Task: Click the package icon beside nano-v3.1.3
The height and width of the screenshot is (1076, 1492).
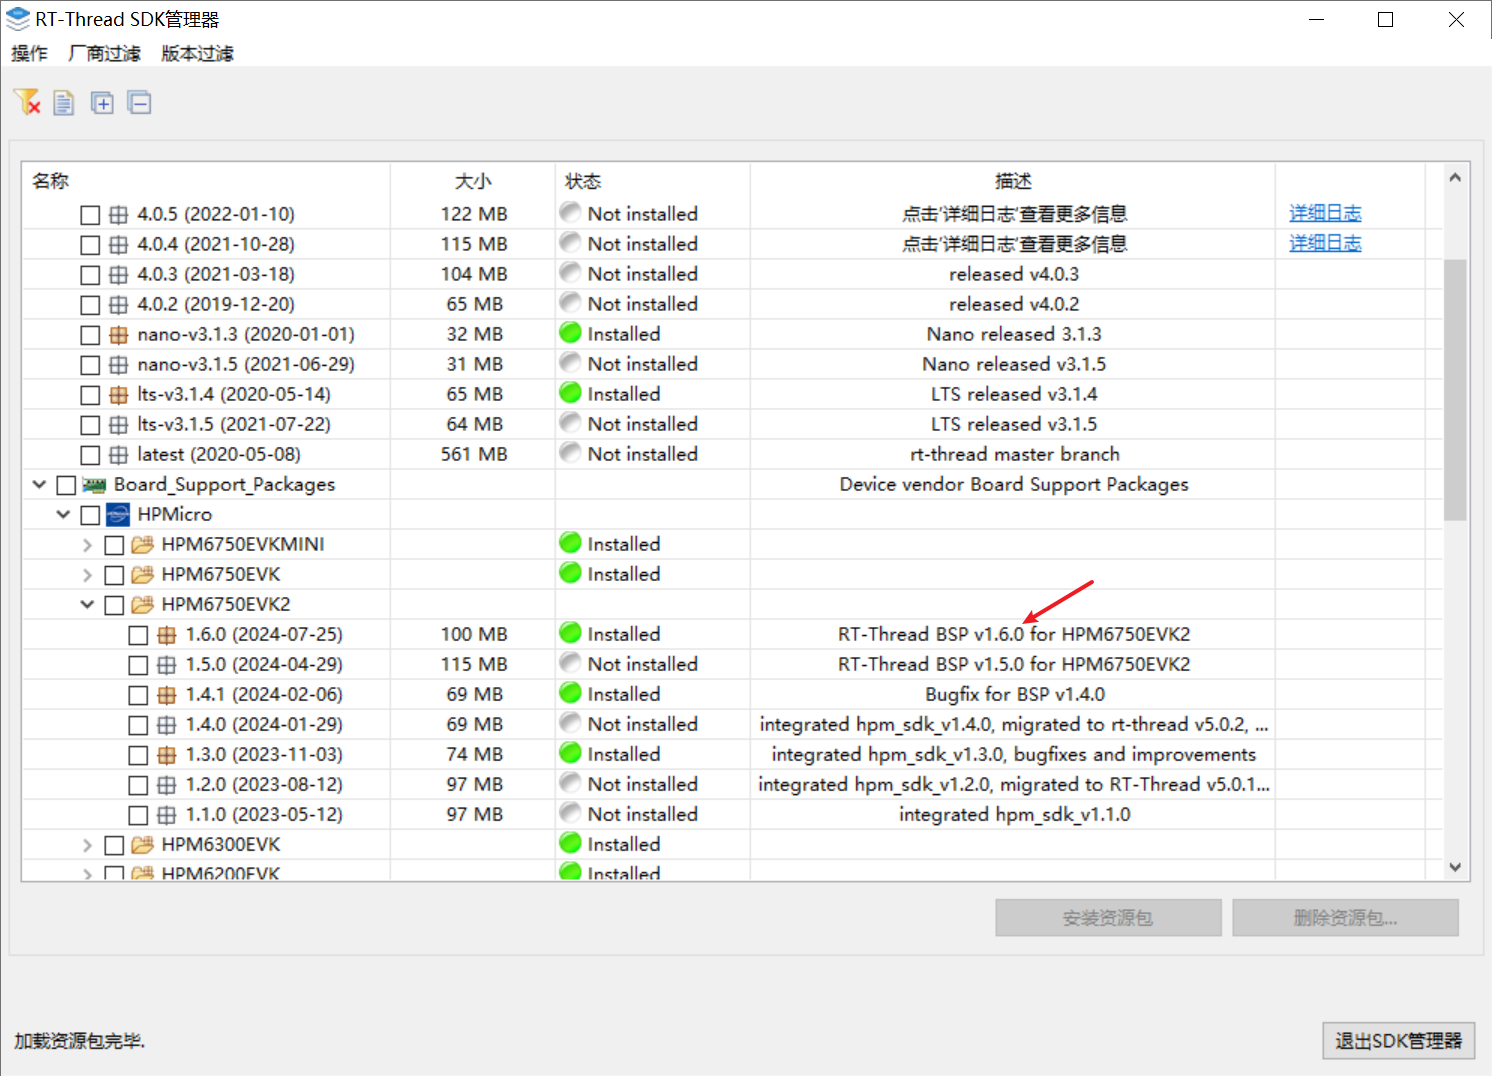Action: 119,335
